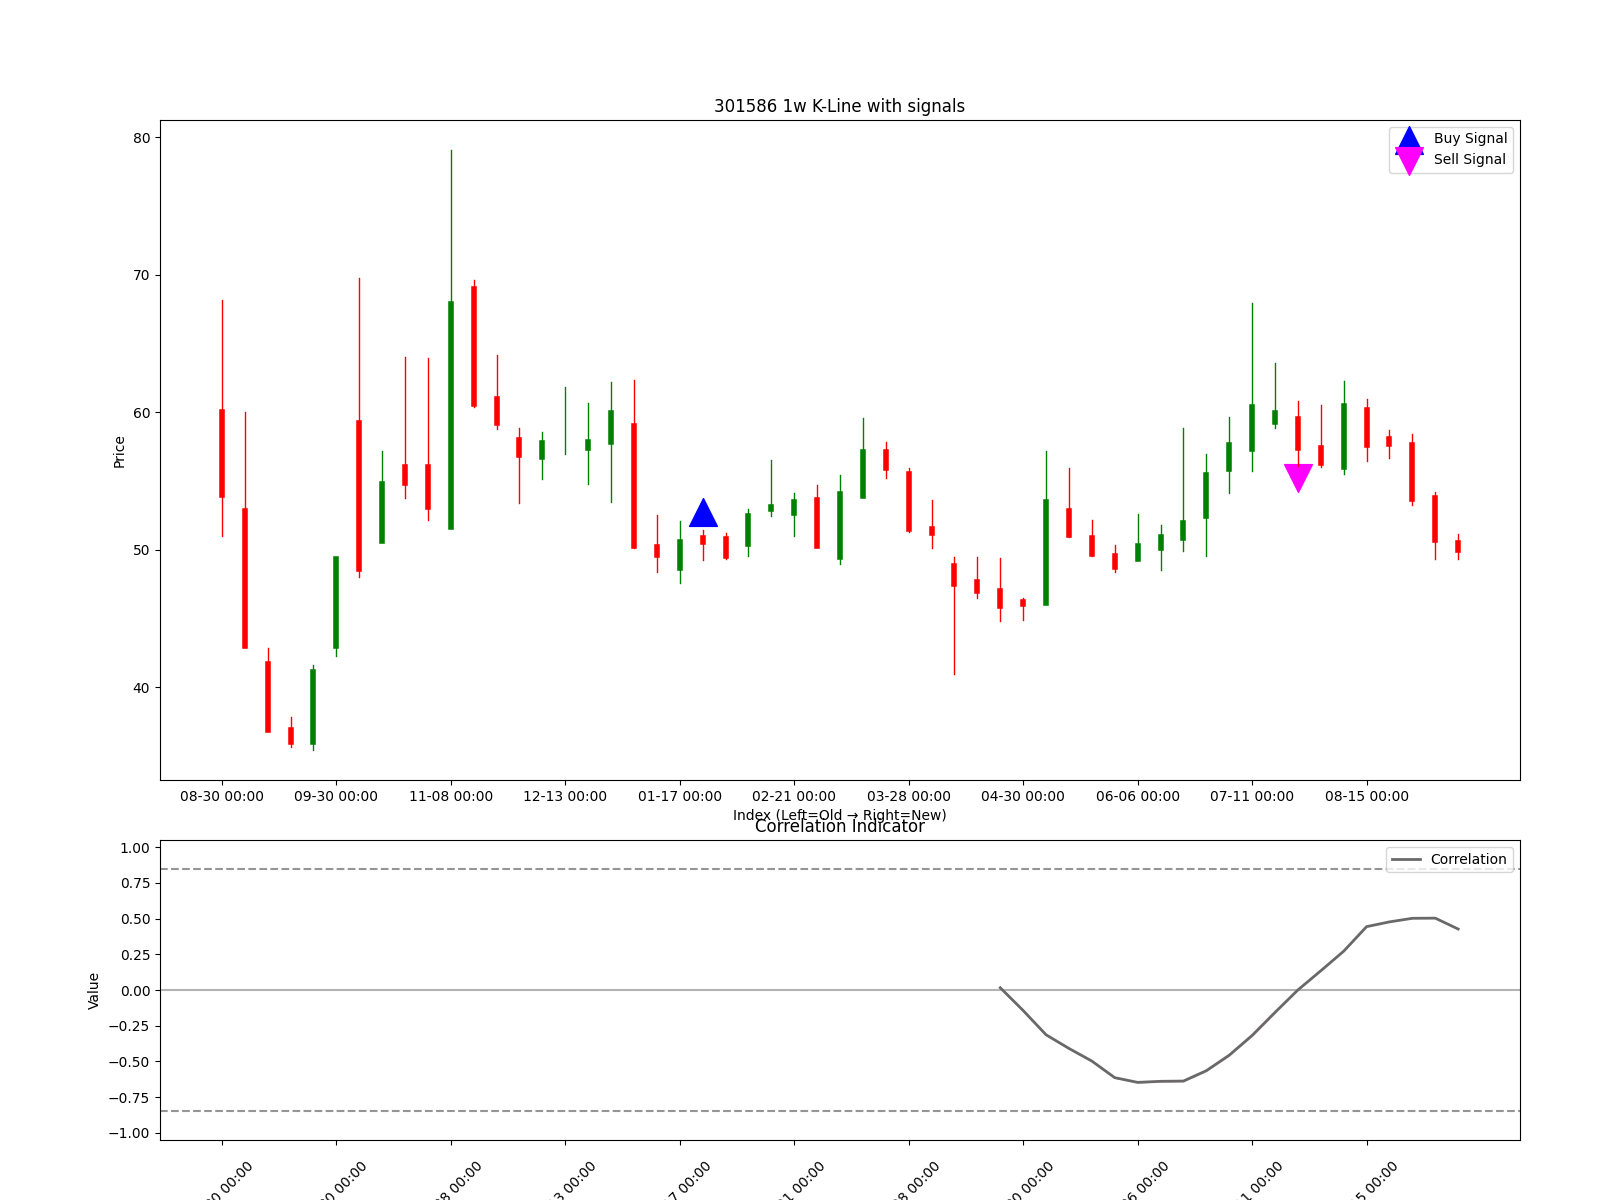
Task: Click the '09-30 00:00' date tick label
Action: point(336,797)
